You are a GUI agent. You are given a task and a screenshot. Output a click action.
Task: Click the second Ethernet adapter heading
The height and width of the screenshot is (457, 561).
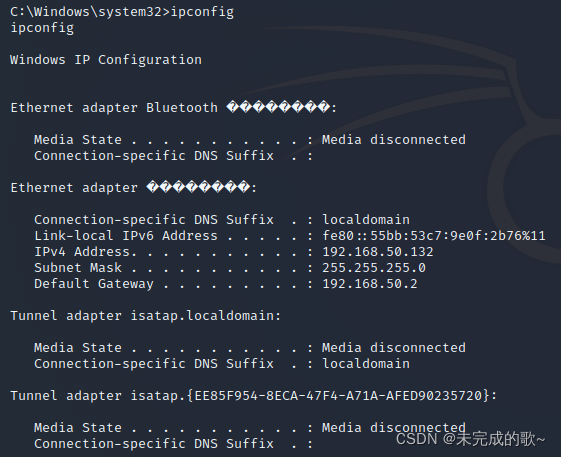[x=134, y=188]
